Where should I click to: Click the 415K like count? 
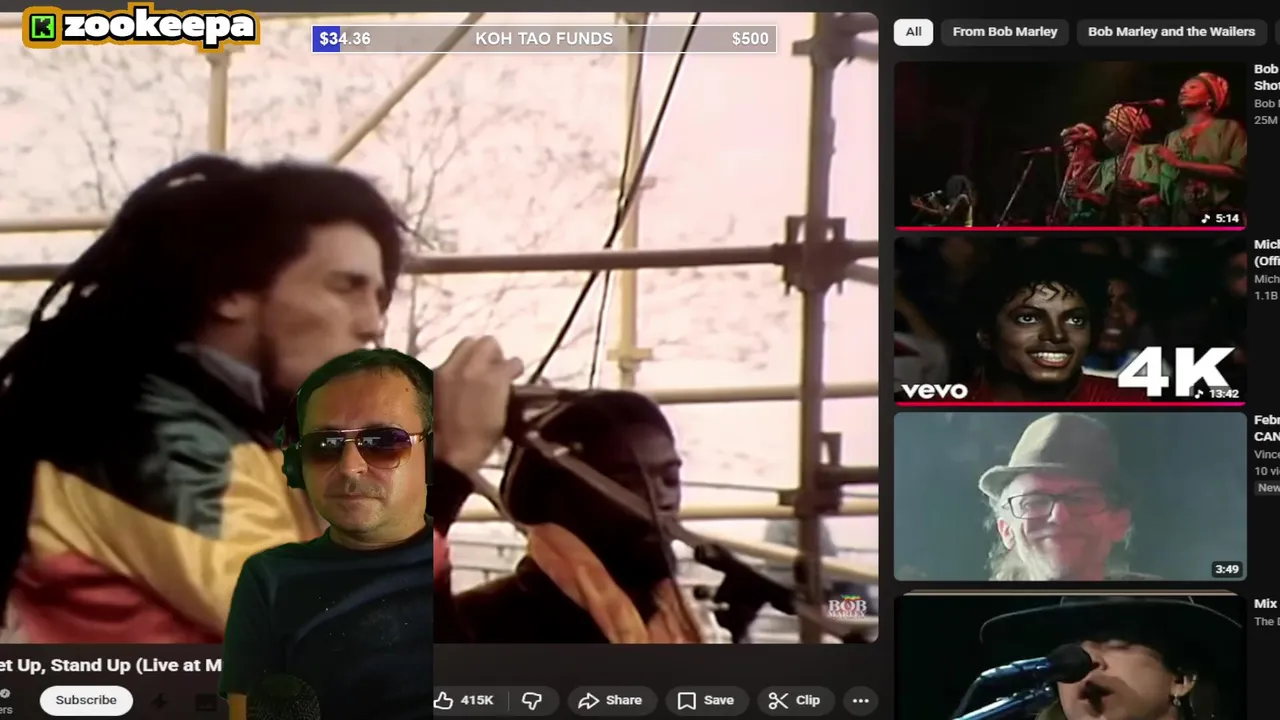point(477,700)
